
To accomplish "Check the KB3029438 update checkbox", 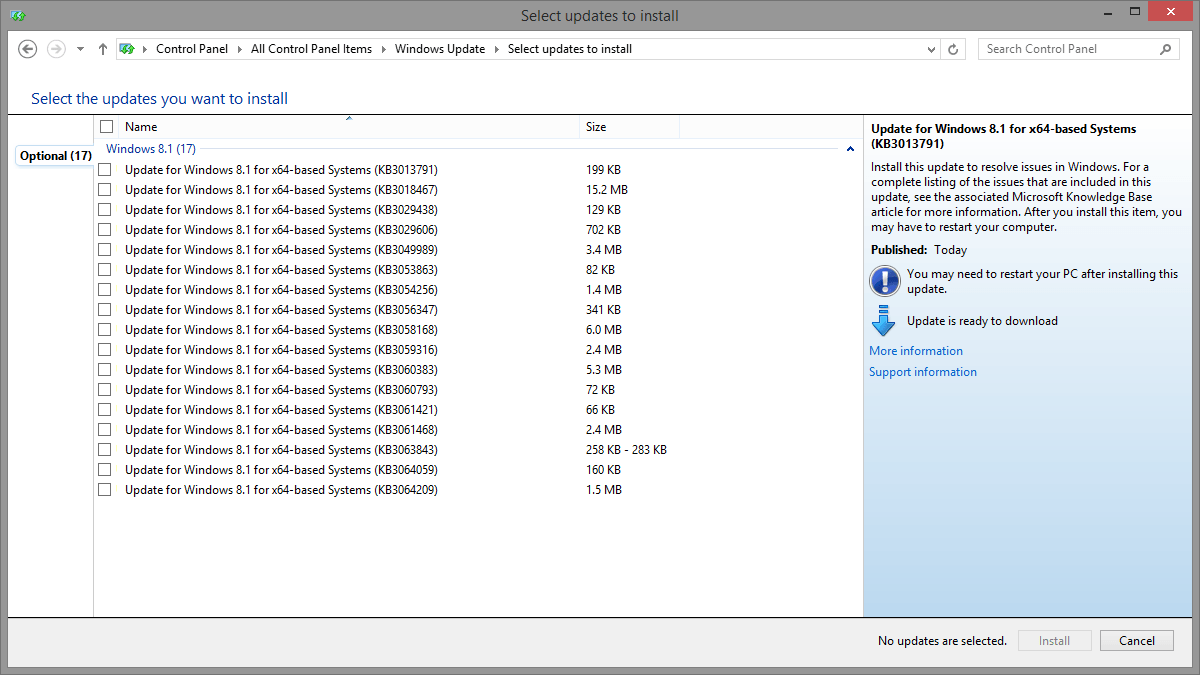I will point(105,210).
